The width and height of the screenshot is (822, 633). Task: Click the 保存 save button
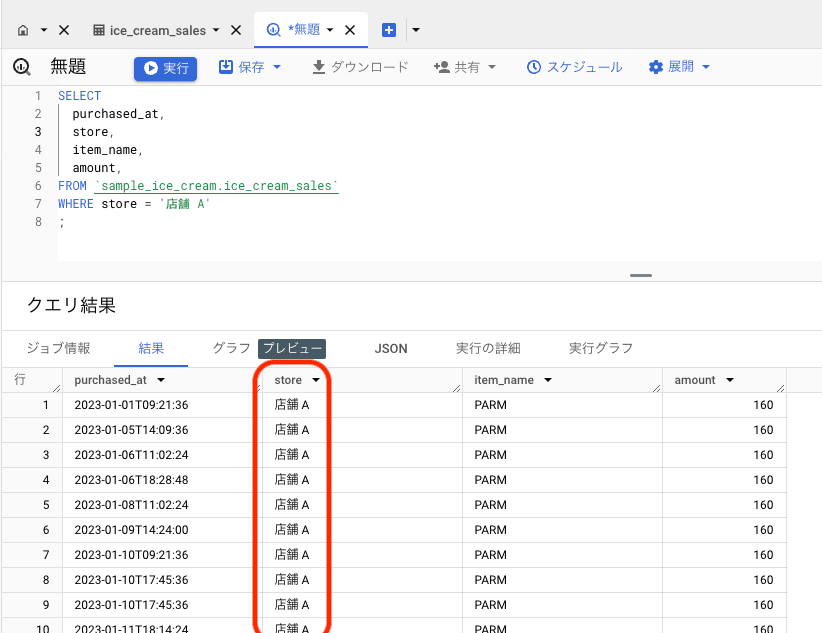241,67
